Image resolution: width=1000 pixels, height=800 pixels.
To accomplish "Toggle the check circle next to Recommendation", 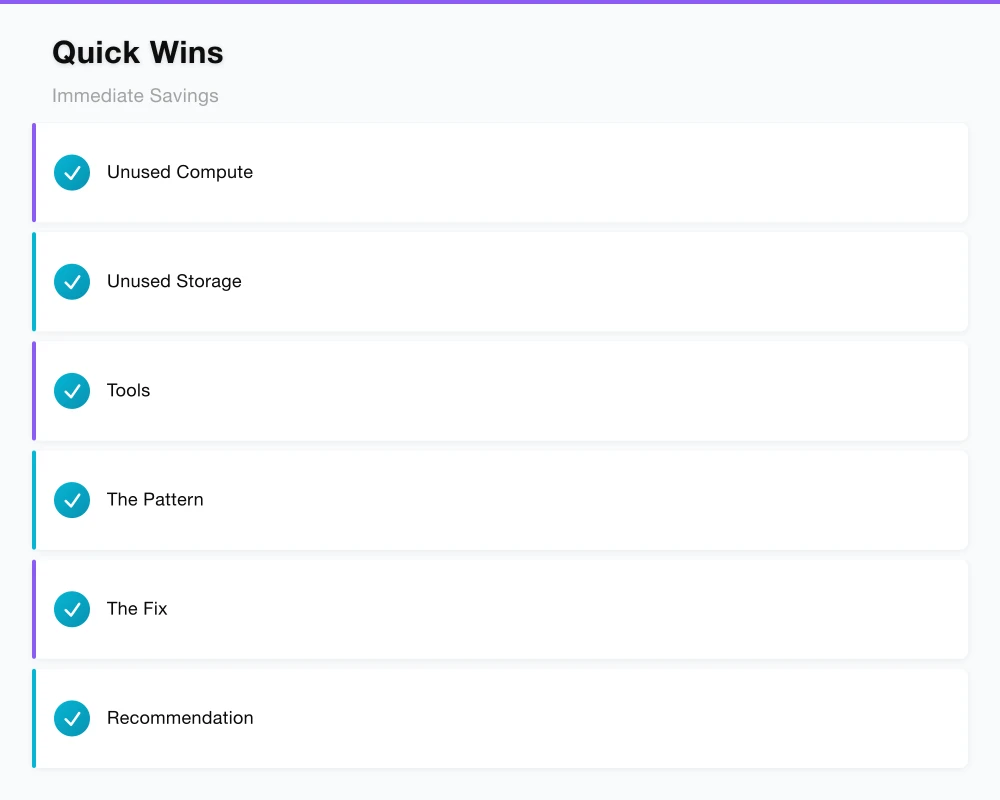I will [72, 718].
